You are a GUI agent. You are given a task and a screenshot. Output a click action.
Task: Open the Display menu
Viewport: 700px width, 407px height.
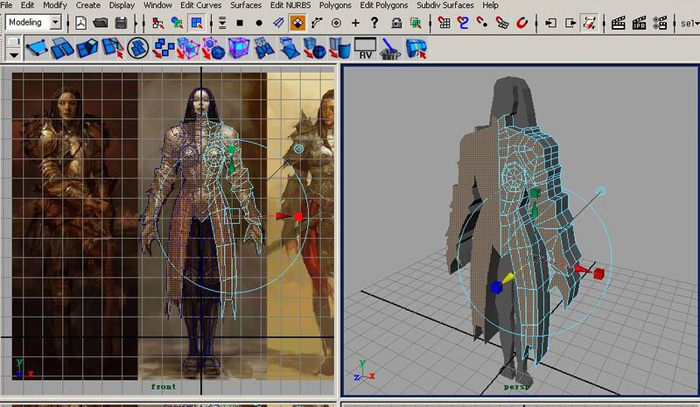(122, 5)
